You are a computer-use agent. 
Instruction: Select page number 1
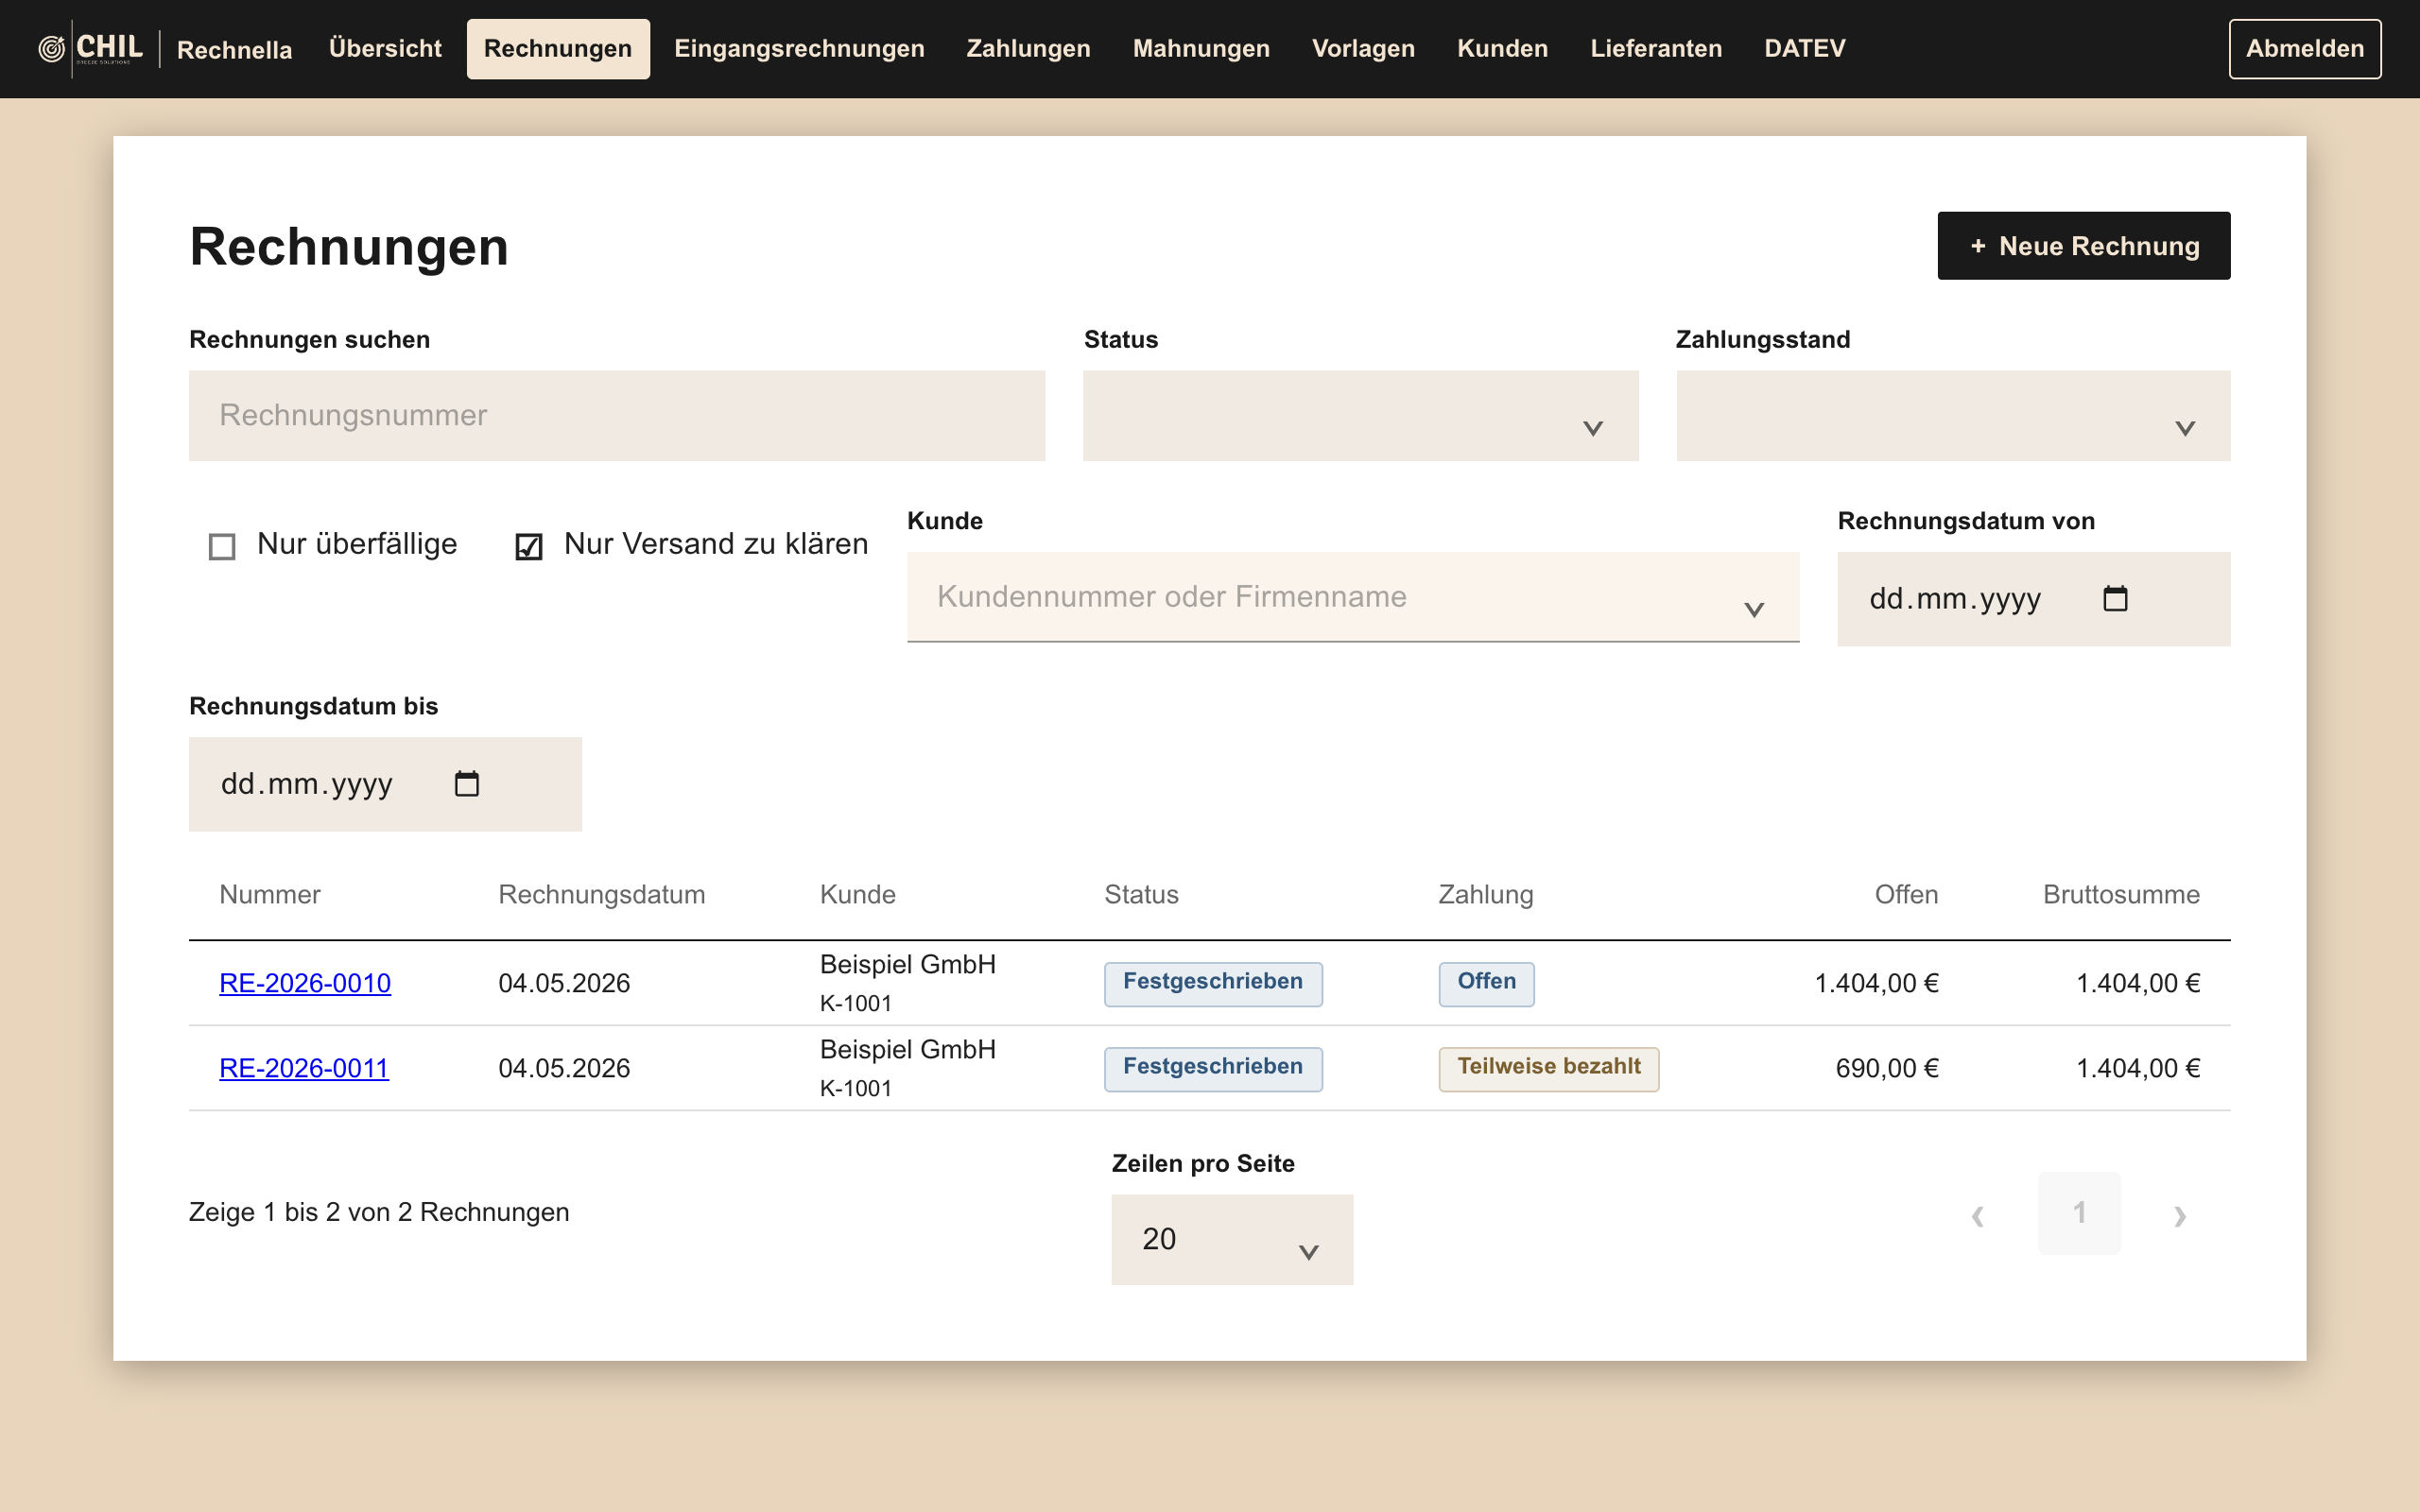point(2079,1213)
